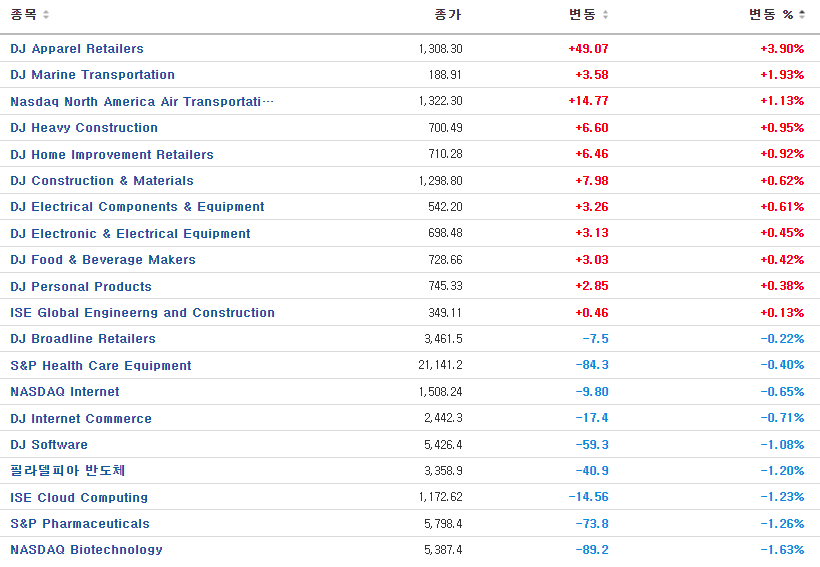Open Nasdaq North America Air Transportation link

coord(142,101)
